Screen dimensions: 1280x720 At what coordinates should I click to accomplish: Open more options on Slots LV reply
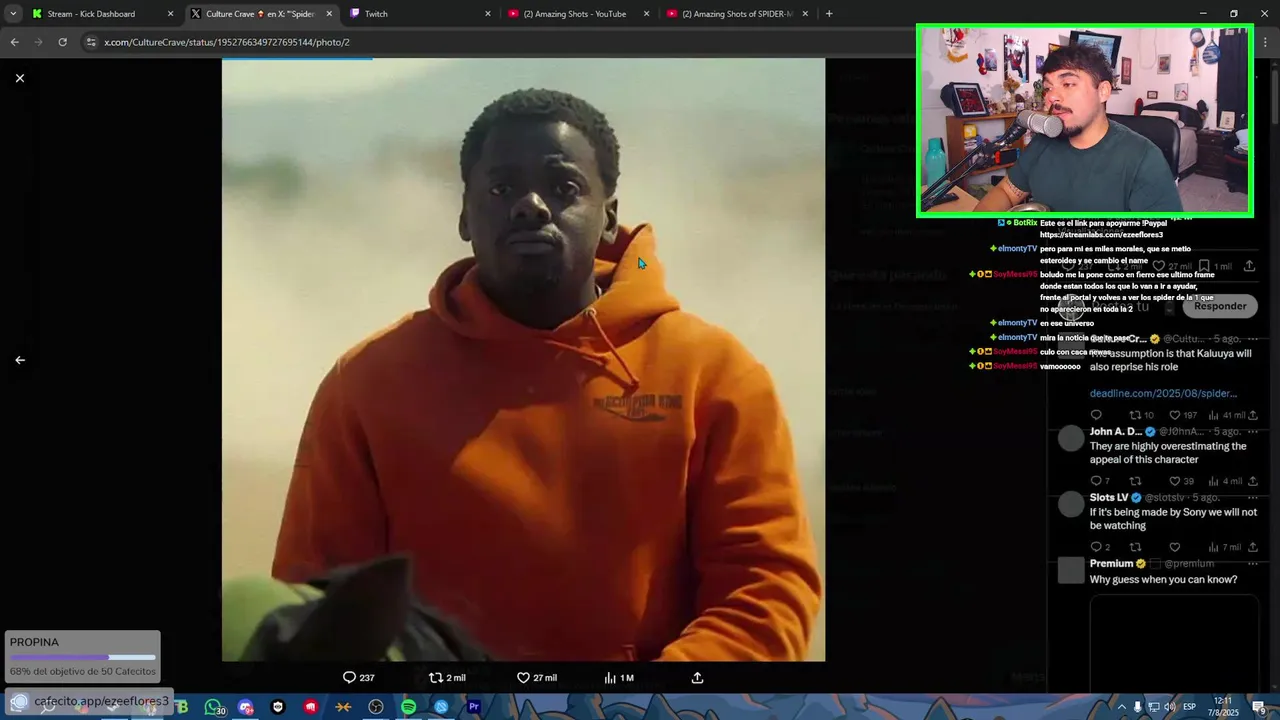point(1252,497)
